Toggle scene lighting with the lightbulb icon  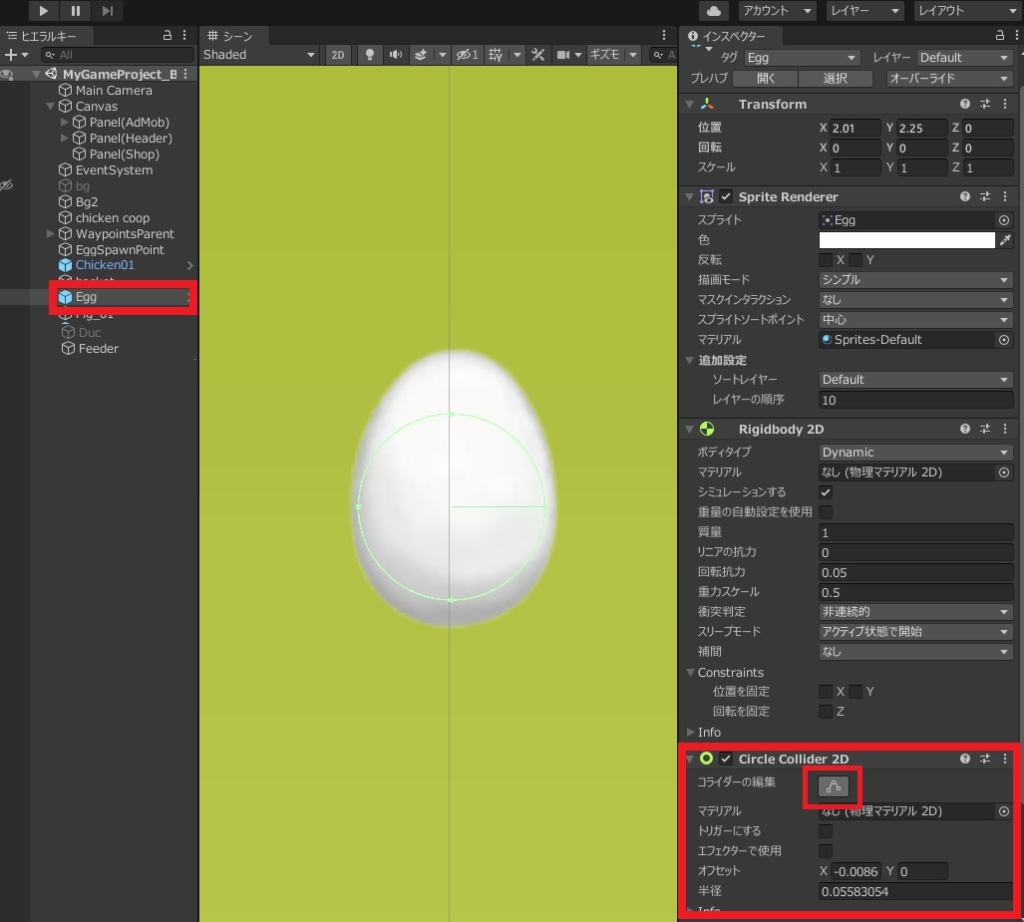[x=369, y=55]
